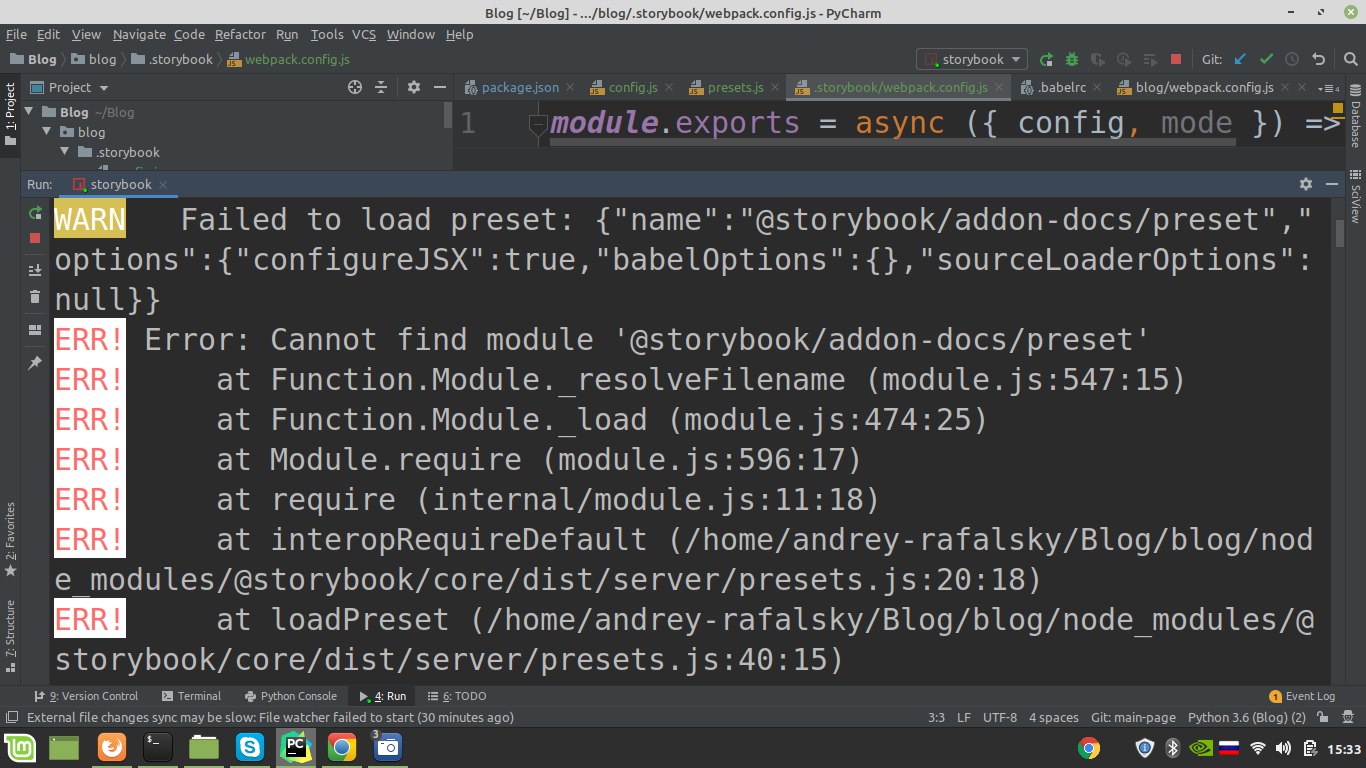Open Run panel settings gear
The height and width of the screenshot is (768, 1366).
[1305, 184]
